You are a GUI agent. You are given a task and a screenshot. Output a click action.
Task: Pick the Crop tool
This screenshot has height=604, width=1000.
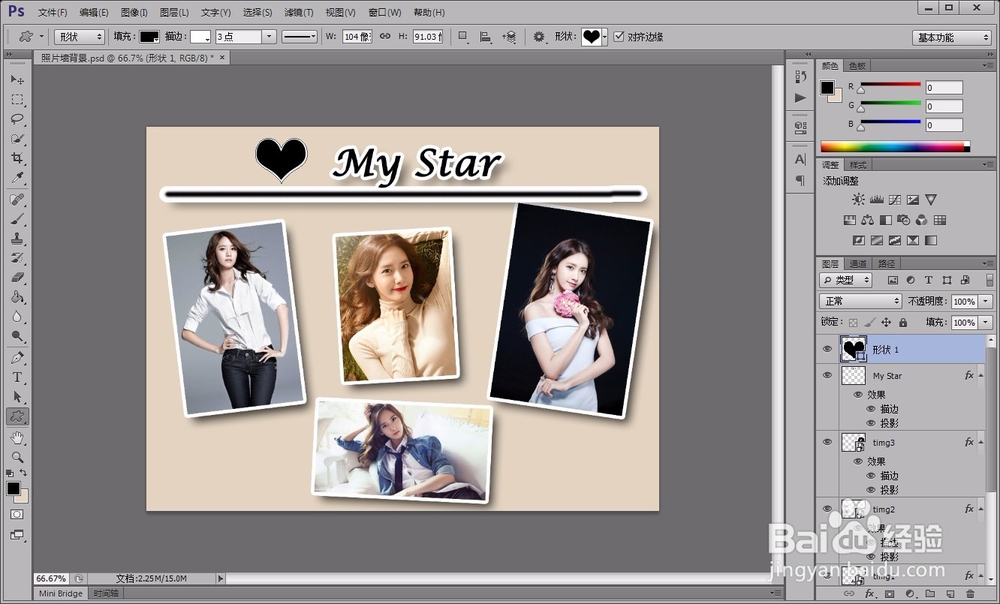[x=17, y=158]
